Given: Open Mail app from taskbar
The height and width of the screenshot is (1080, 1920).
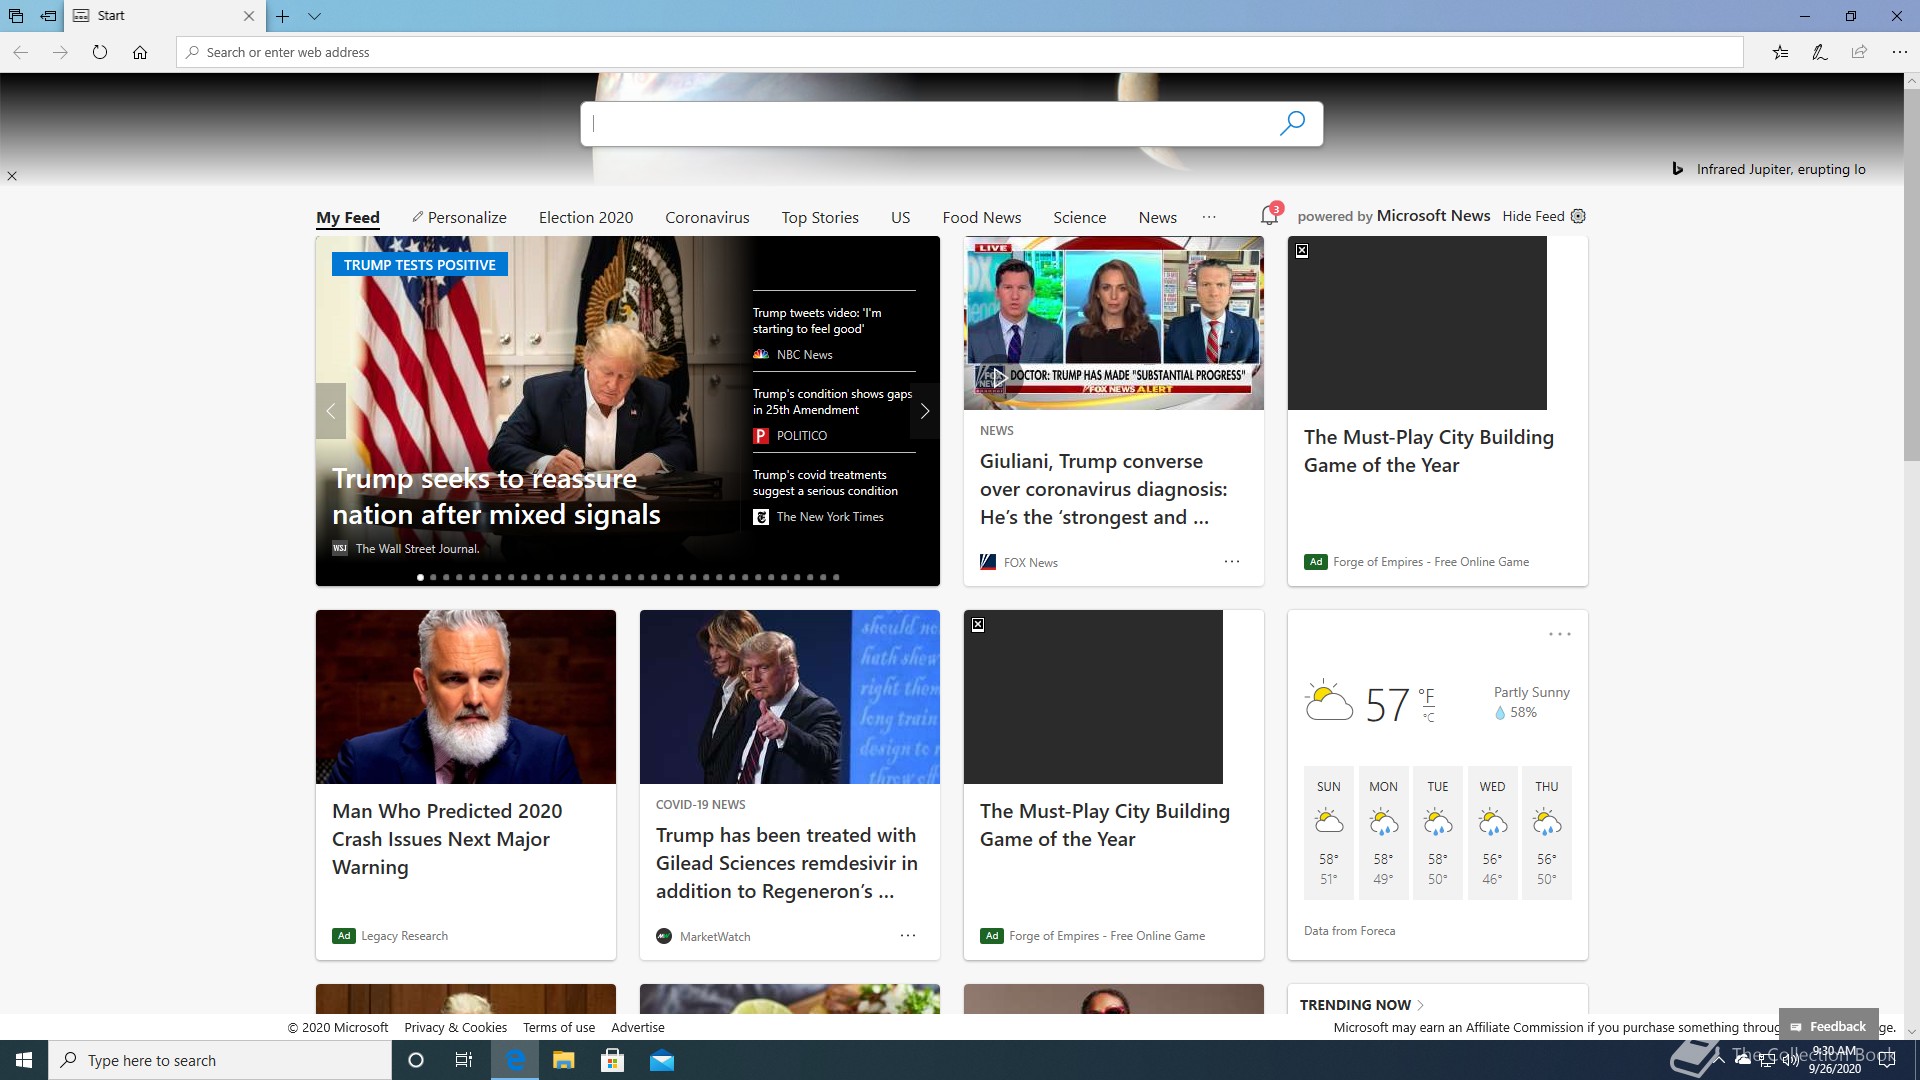Looking at the screenshot, I should tap(662, 1060).
